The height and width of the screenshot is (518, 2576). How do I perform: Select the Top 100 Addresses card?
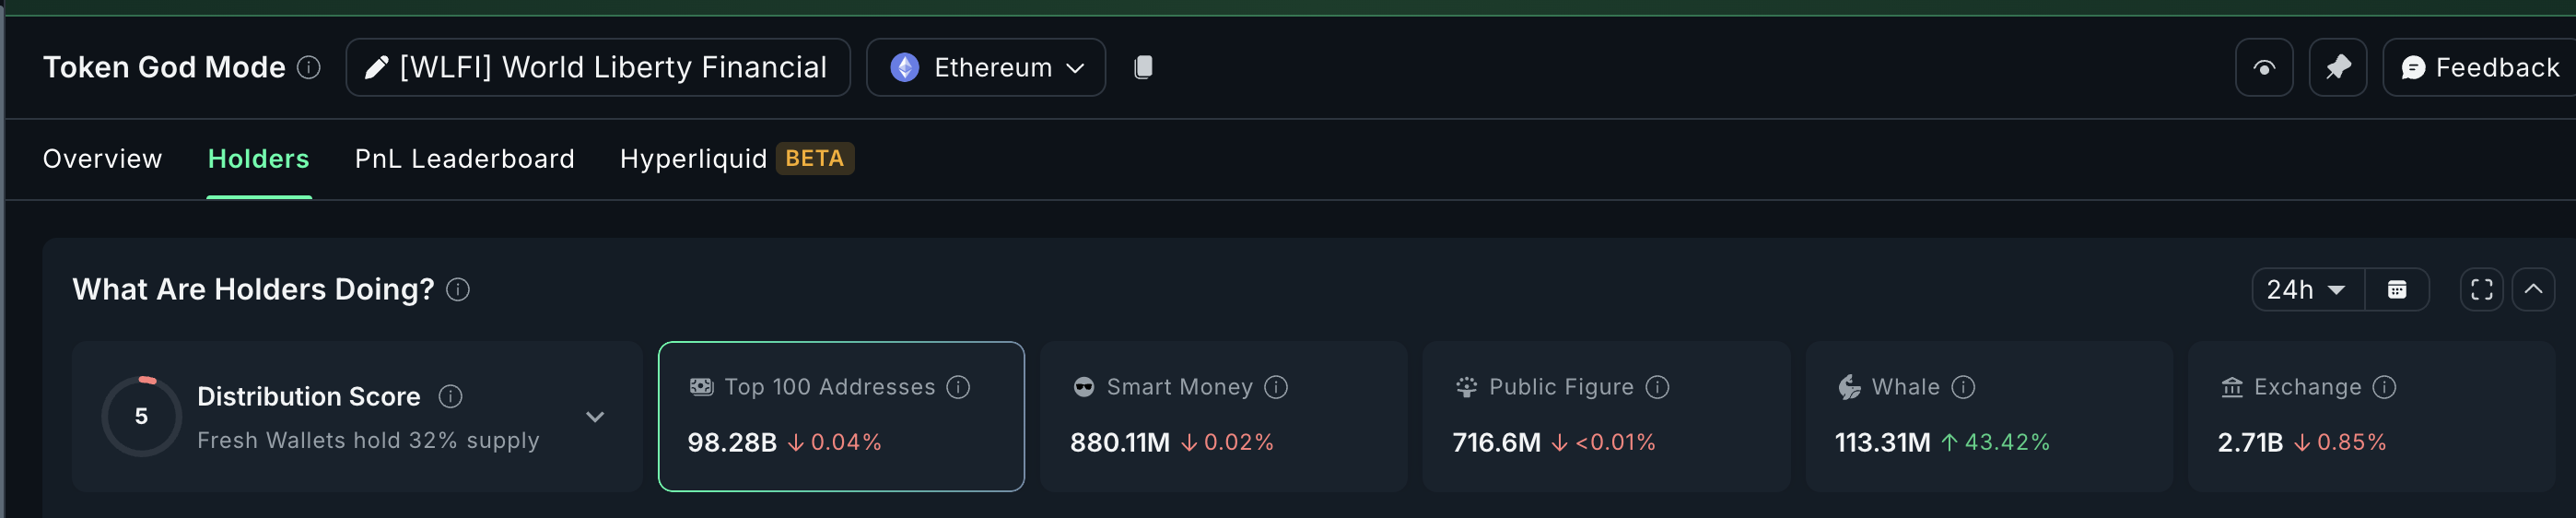coord(840,416)
